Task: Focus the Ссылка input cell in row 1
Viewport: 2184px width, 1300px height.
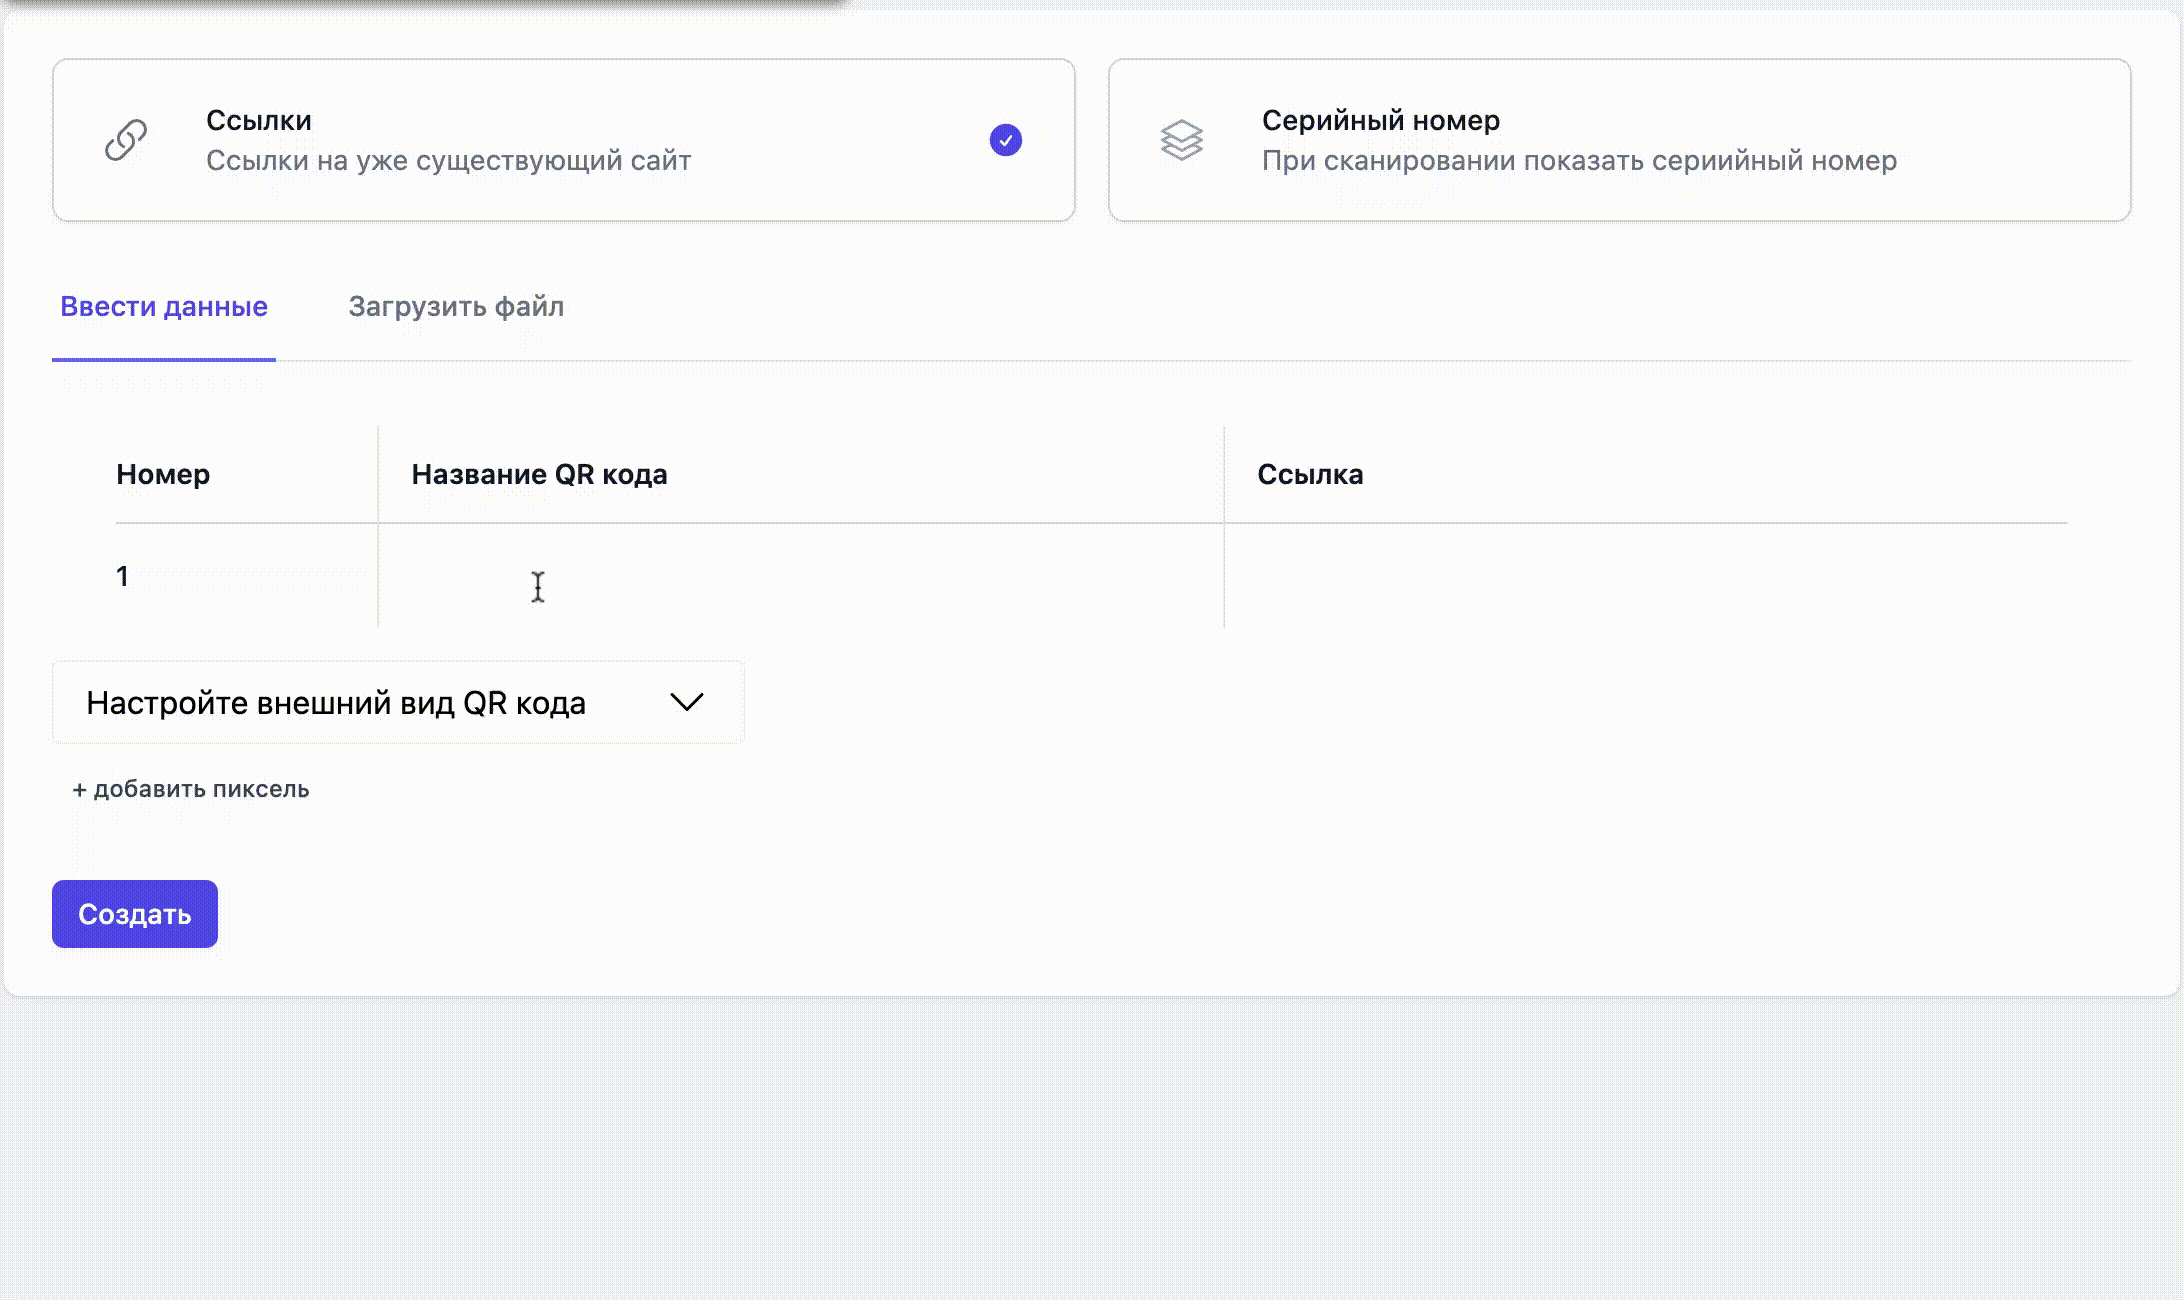Action: 1645,577
